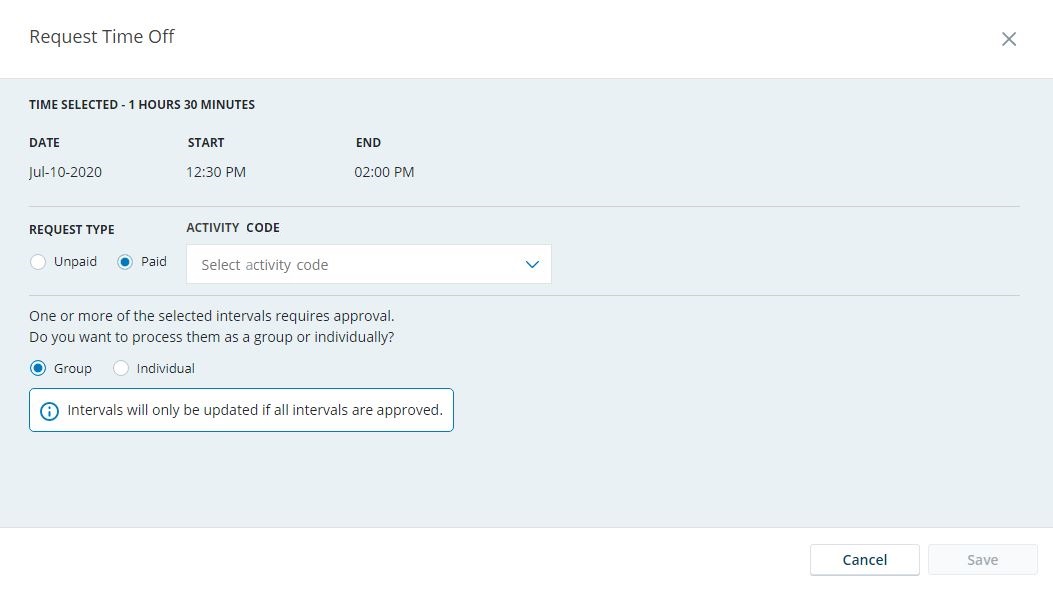The height and width of the screenshot is (590, 1053).
Task: Save the time off request
Action: click(x=982, y=560)
